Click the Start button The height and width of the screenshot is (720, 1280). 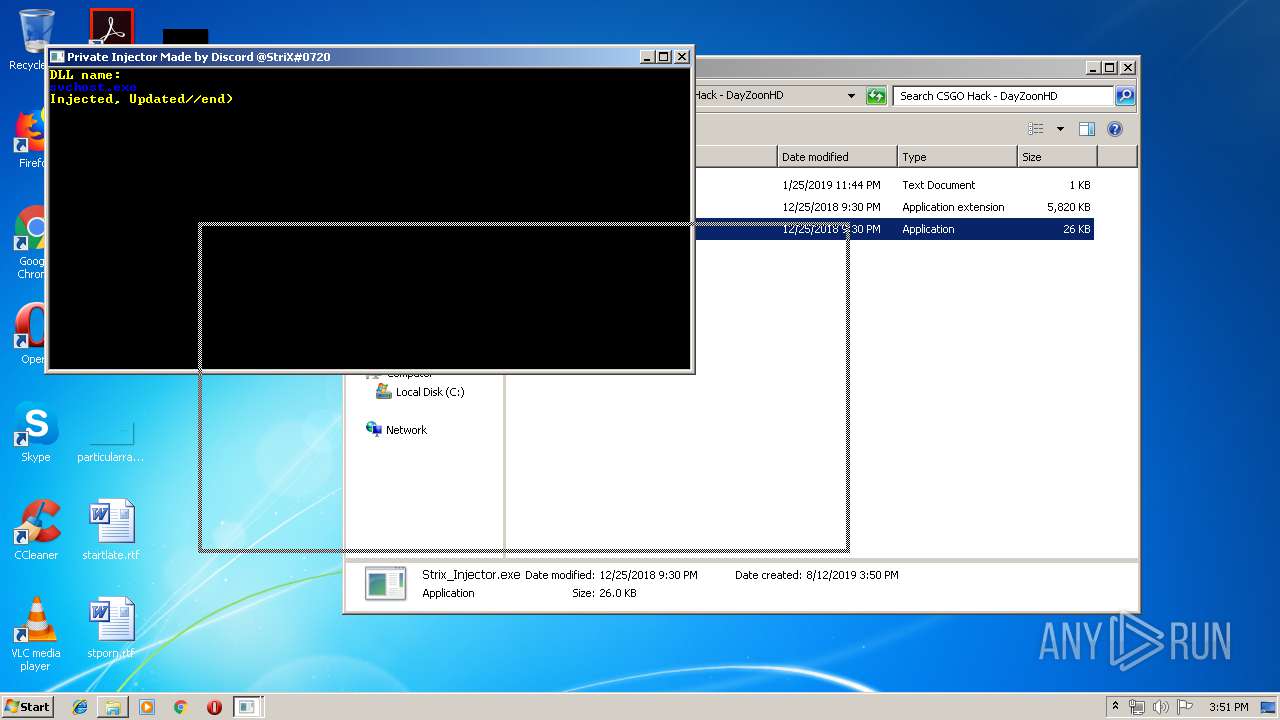pos(27,706)
